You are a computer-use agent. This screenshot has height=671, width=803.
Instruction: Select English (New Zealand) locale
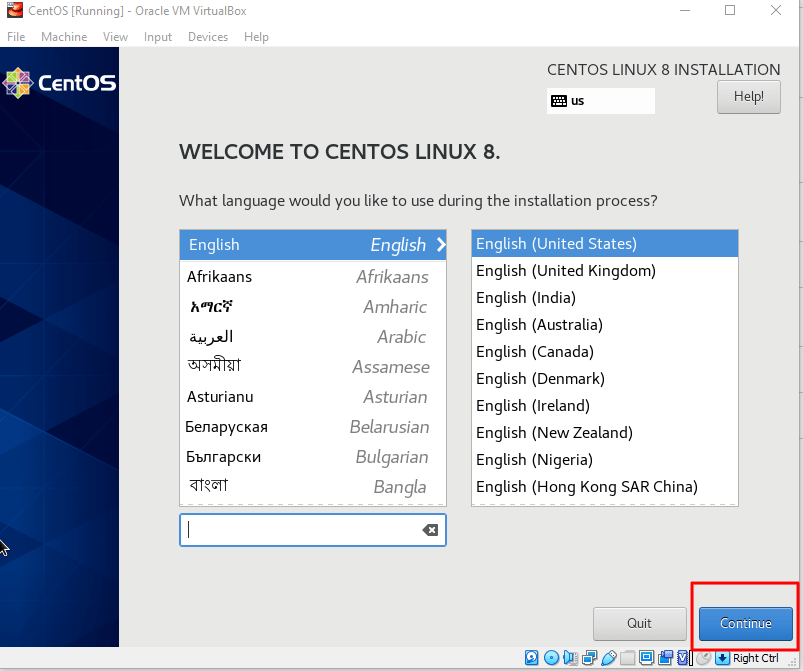(605, 433)
